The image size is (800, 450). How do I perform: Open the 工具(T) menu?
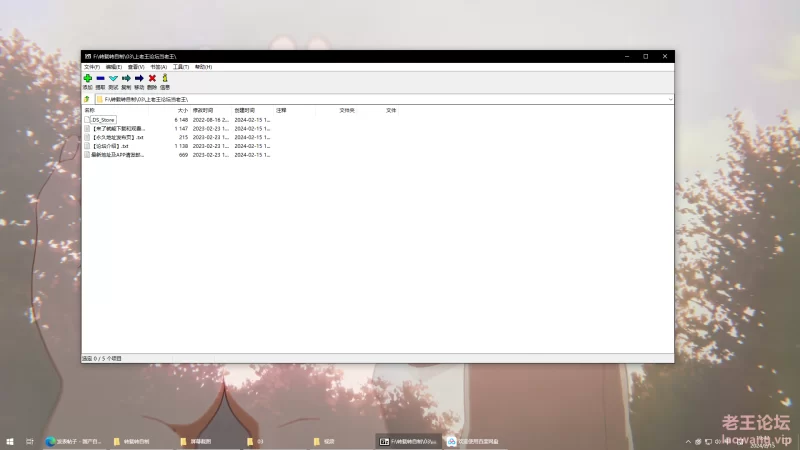181,67
